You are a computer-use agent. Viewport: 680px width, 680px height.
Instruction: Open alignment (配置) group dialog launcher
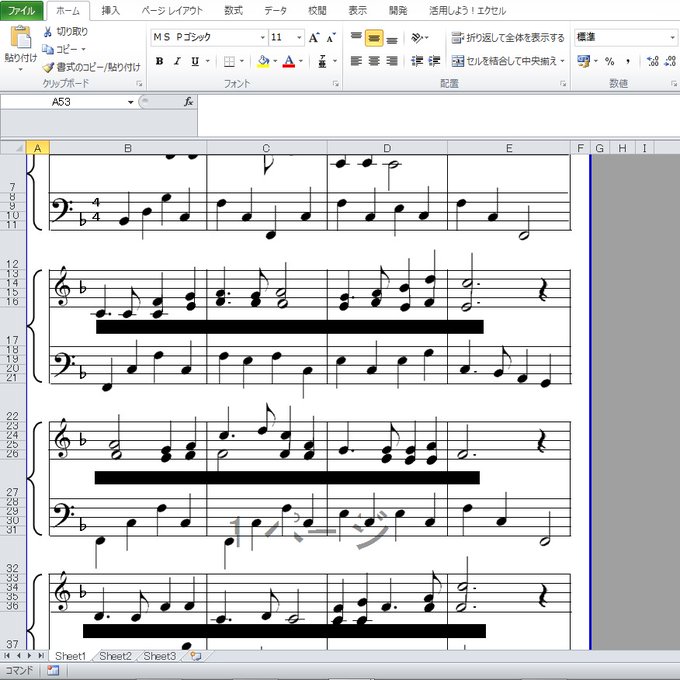click(x=563, y=84)
